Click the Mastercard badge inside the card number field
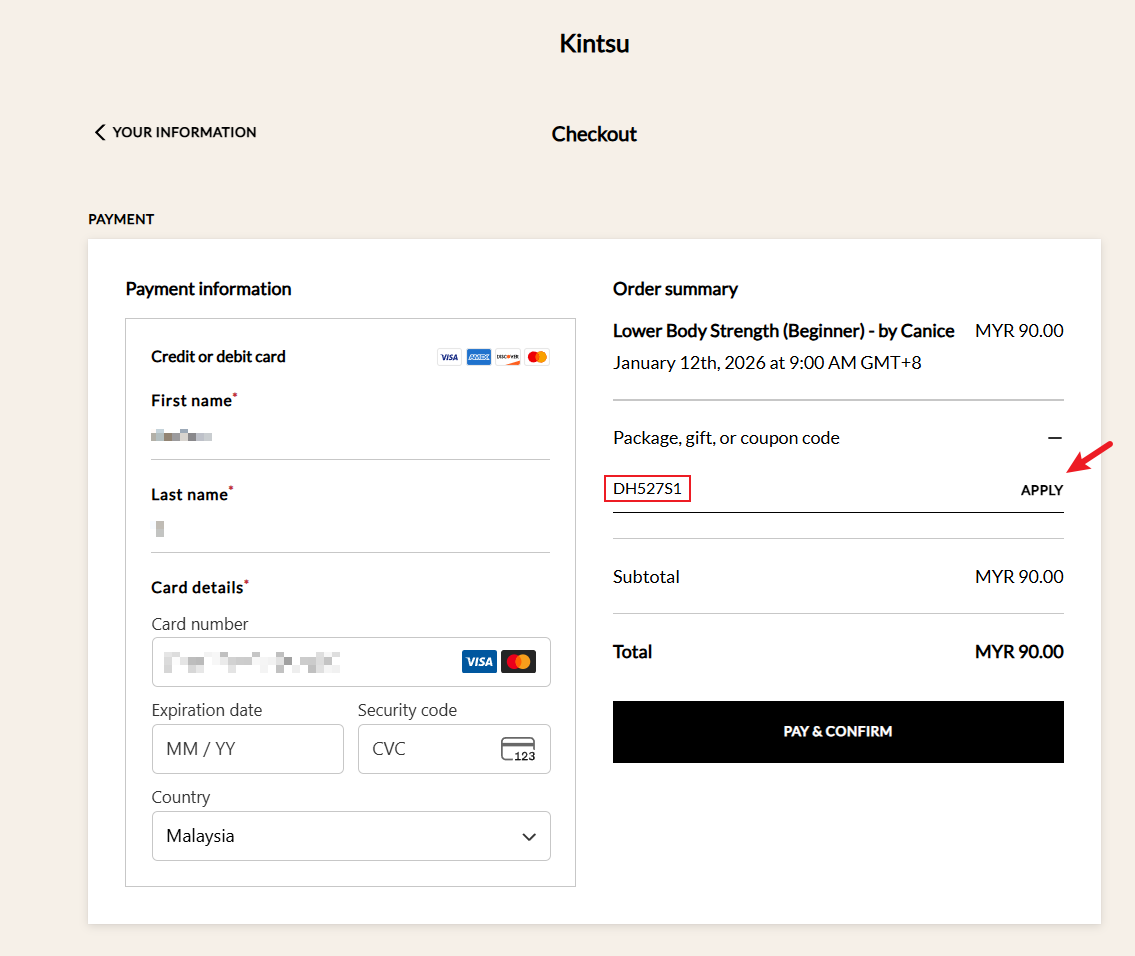This screenshot has width=1135, height=956. (x=519, y=661)
